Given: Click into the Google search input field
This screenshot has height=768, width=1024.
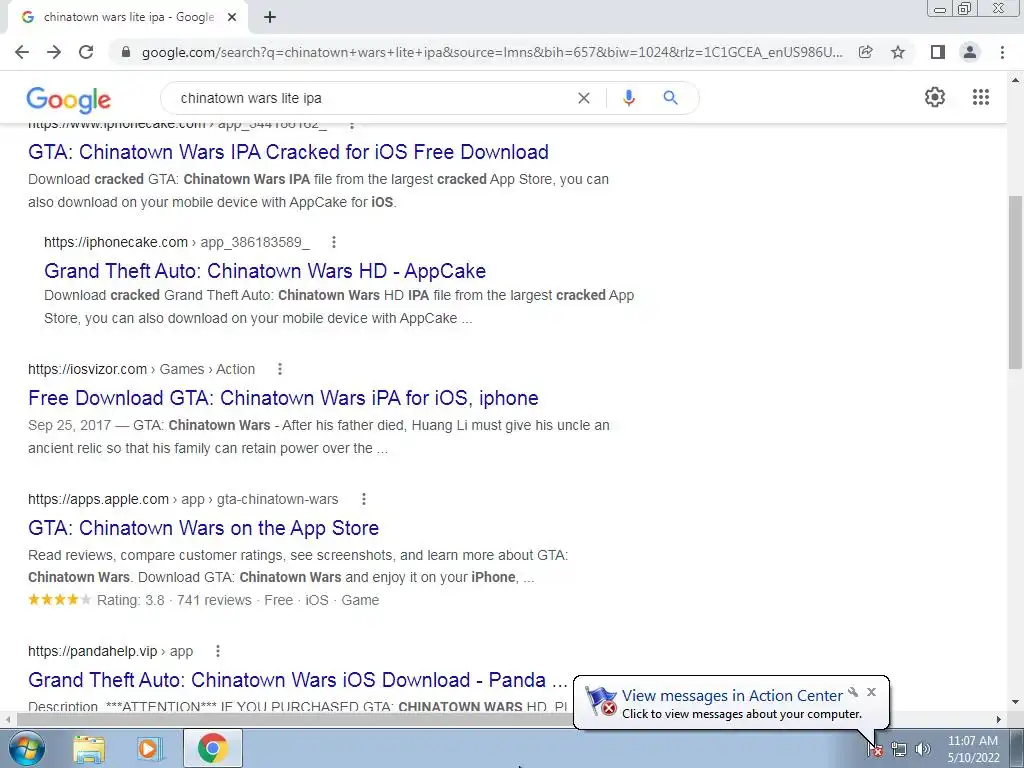Looking at the screenshot, I should (x=372, y=98).
